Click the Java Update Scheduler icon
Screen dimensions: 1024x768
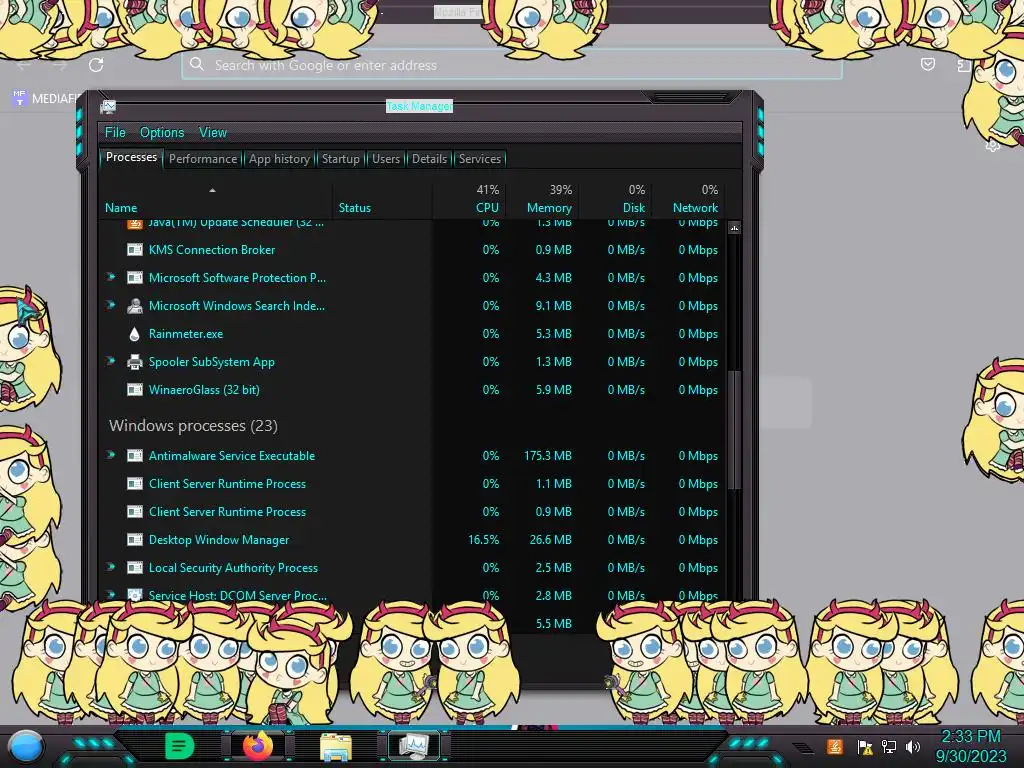(135, 225)
